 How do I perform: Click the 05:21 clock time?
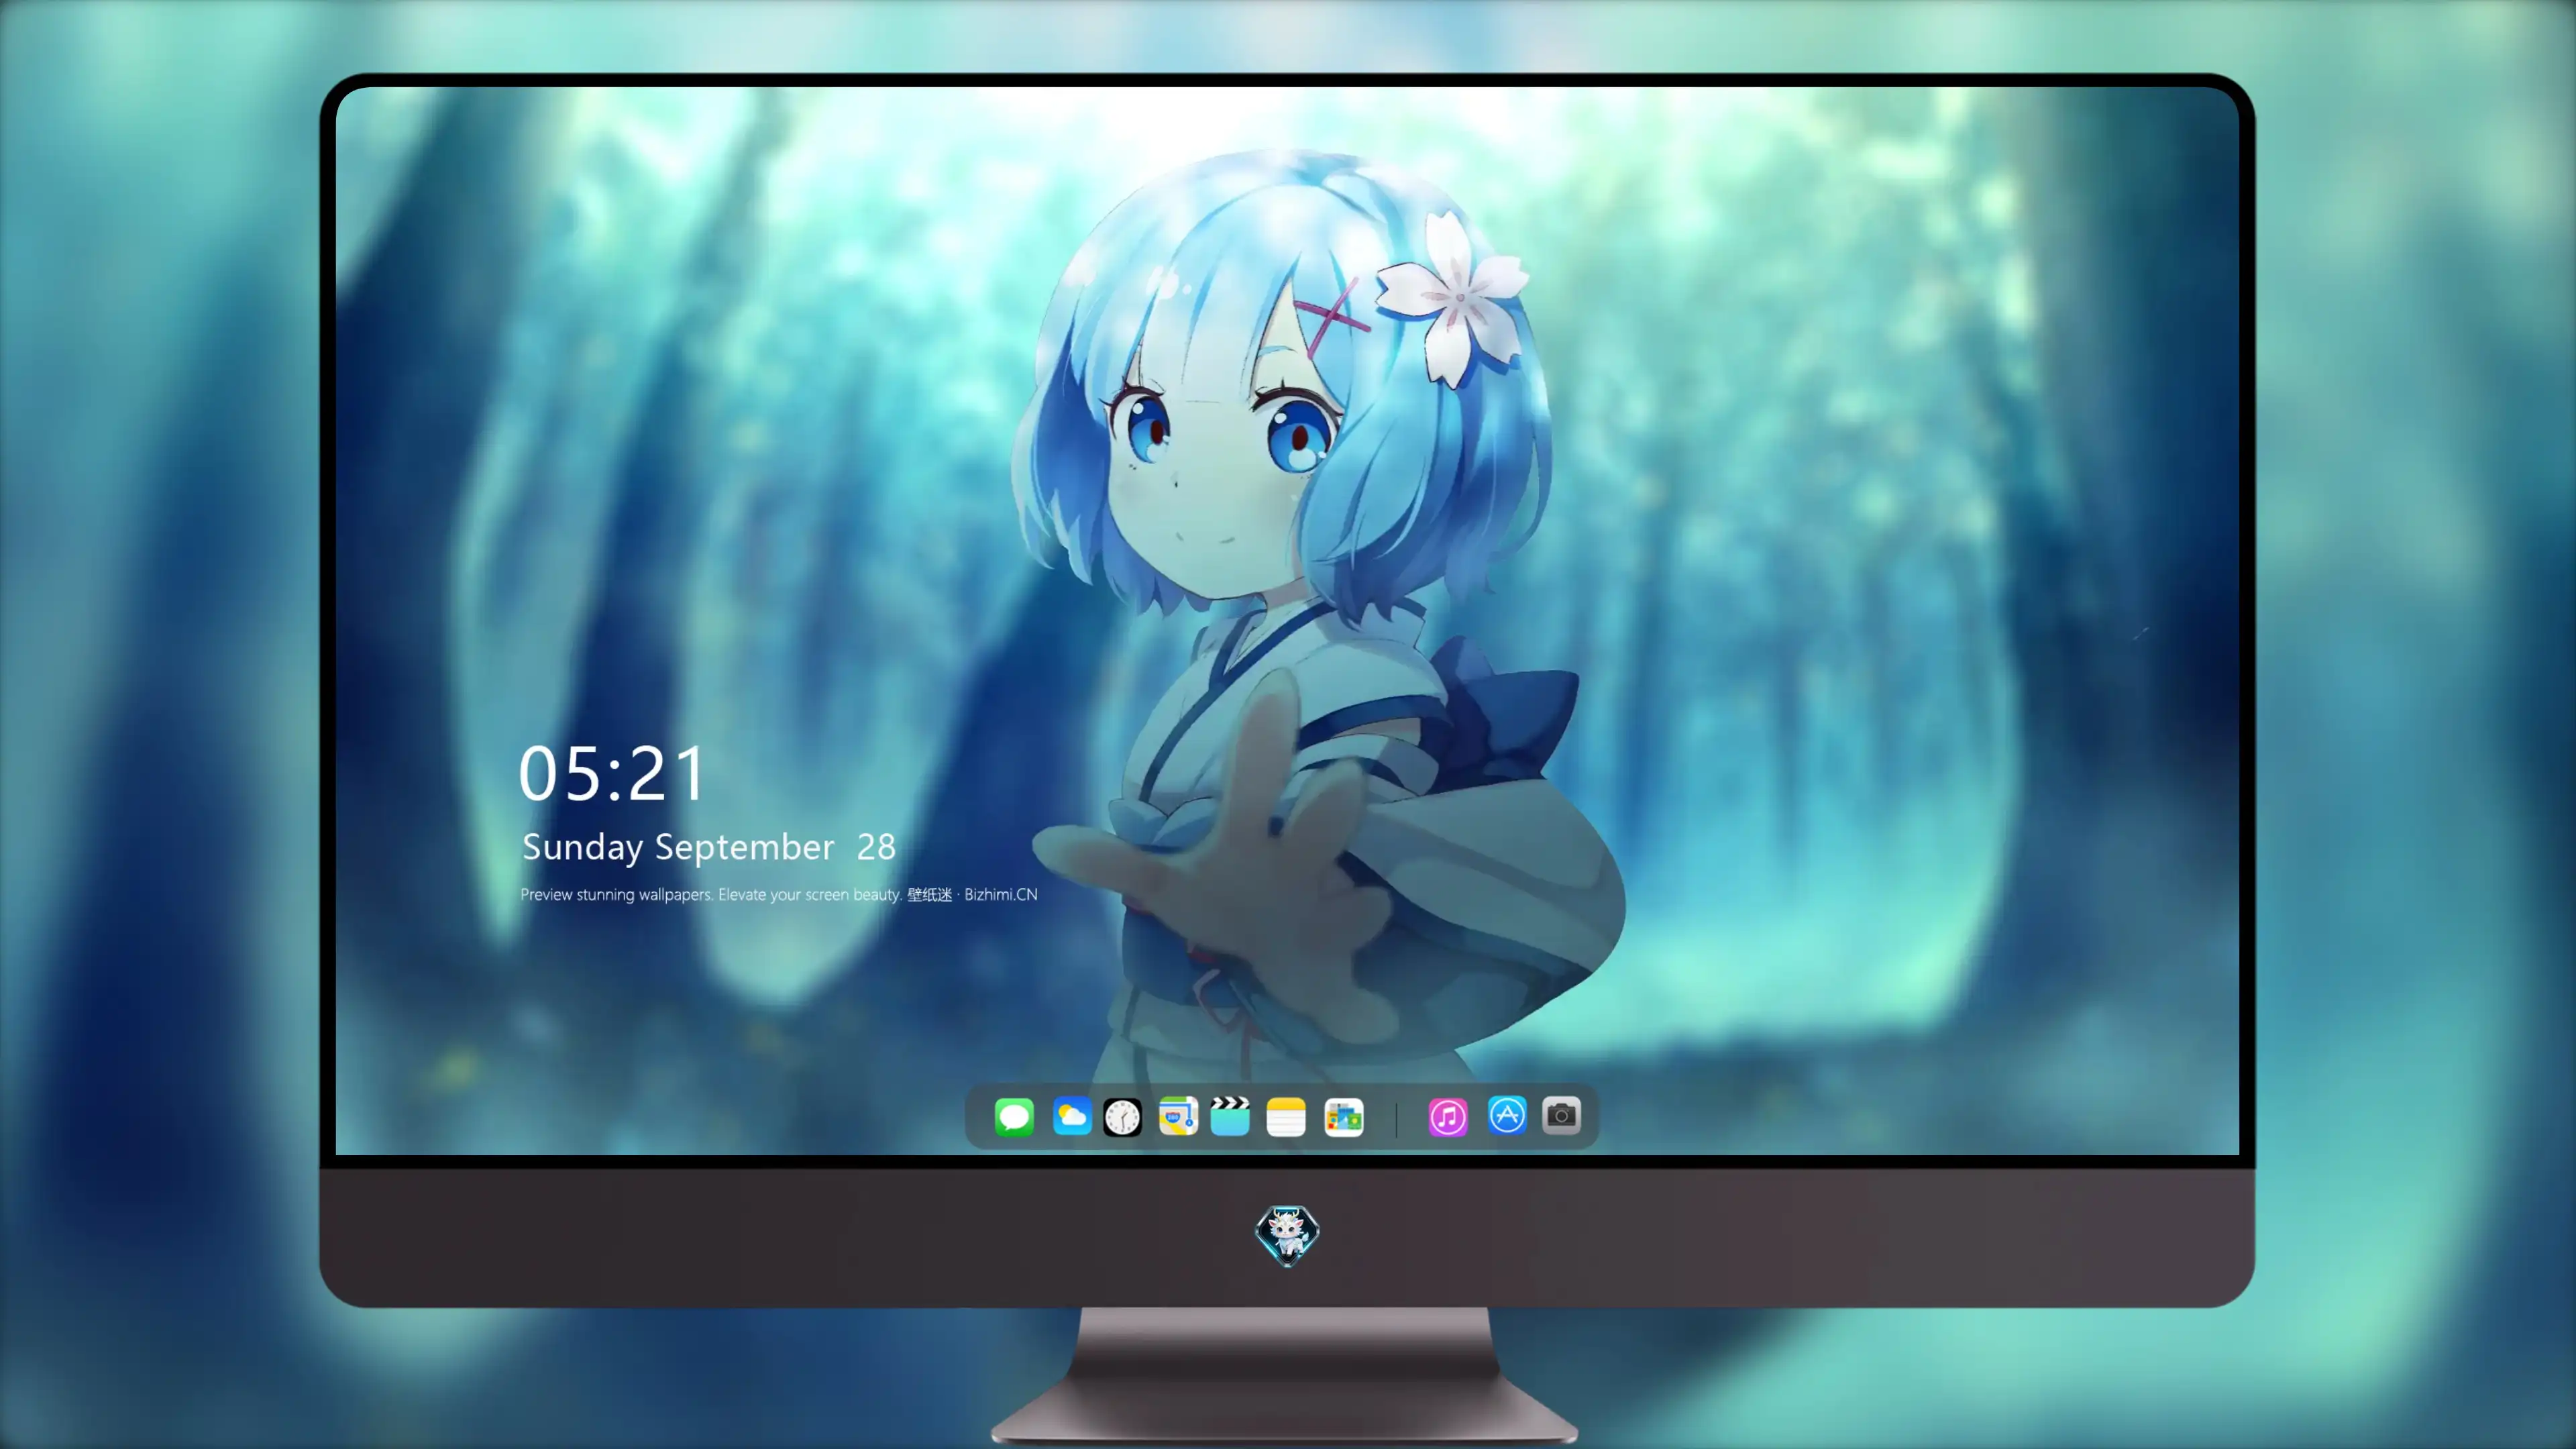(612, 774)
